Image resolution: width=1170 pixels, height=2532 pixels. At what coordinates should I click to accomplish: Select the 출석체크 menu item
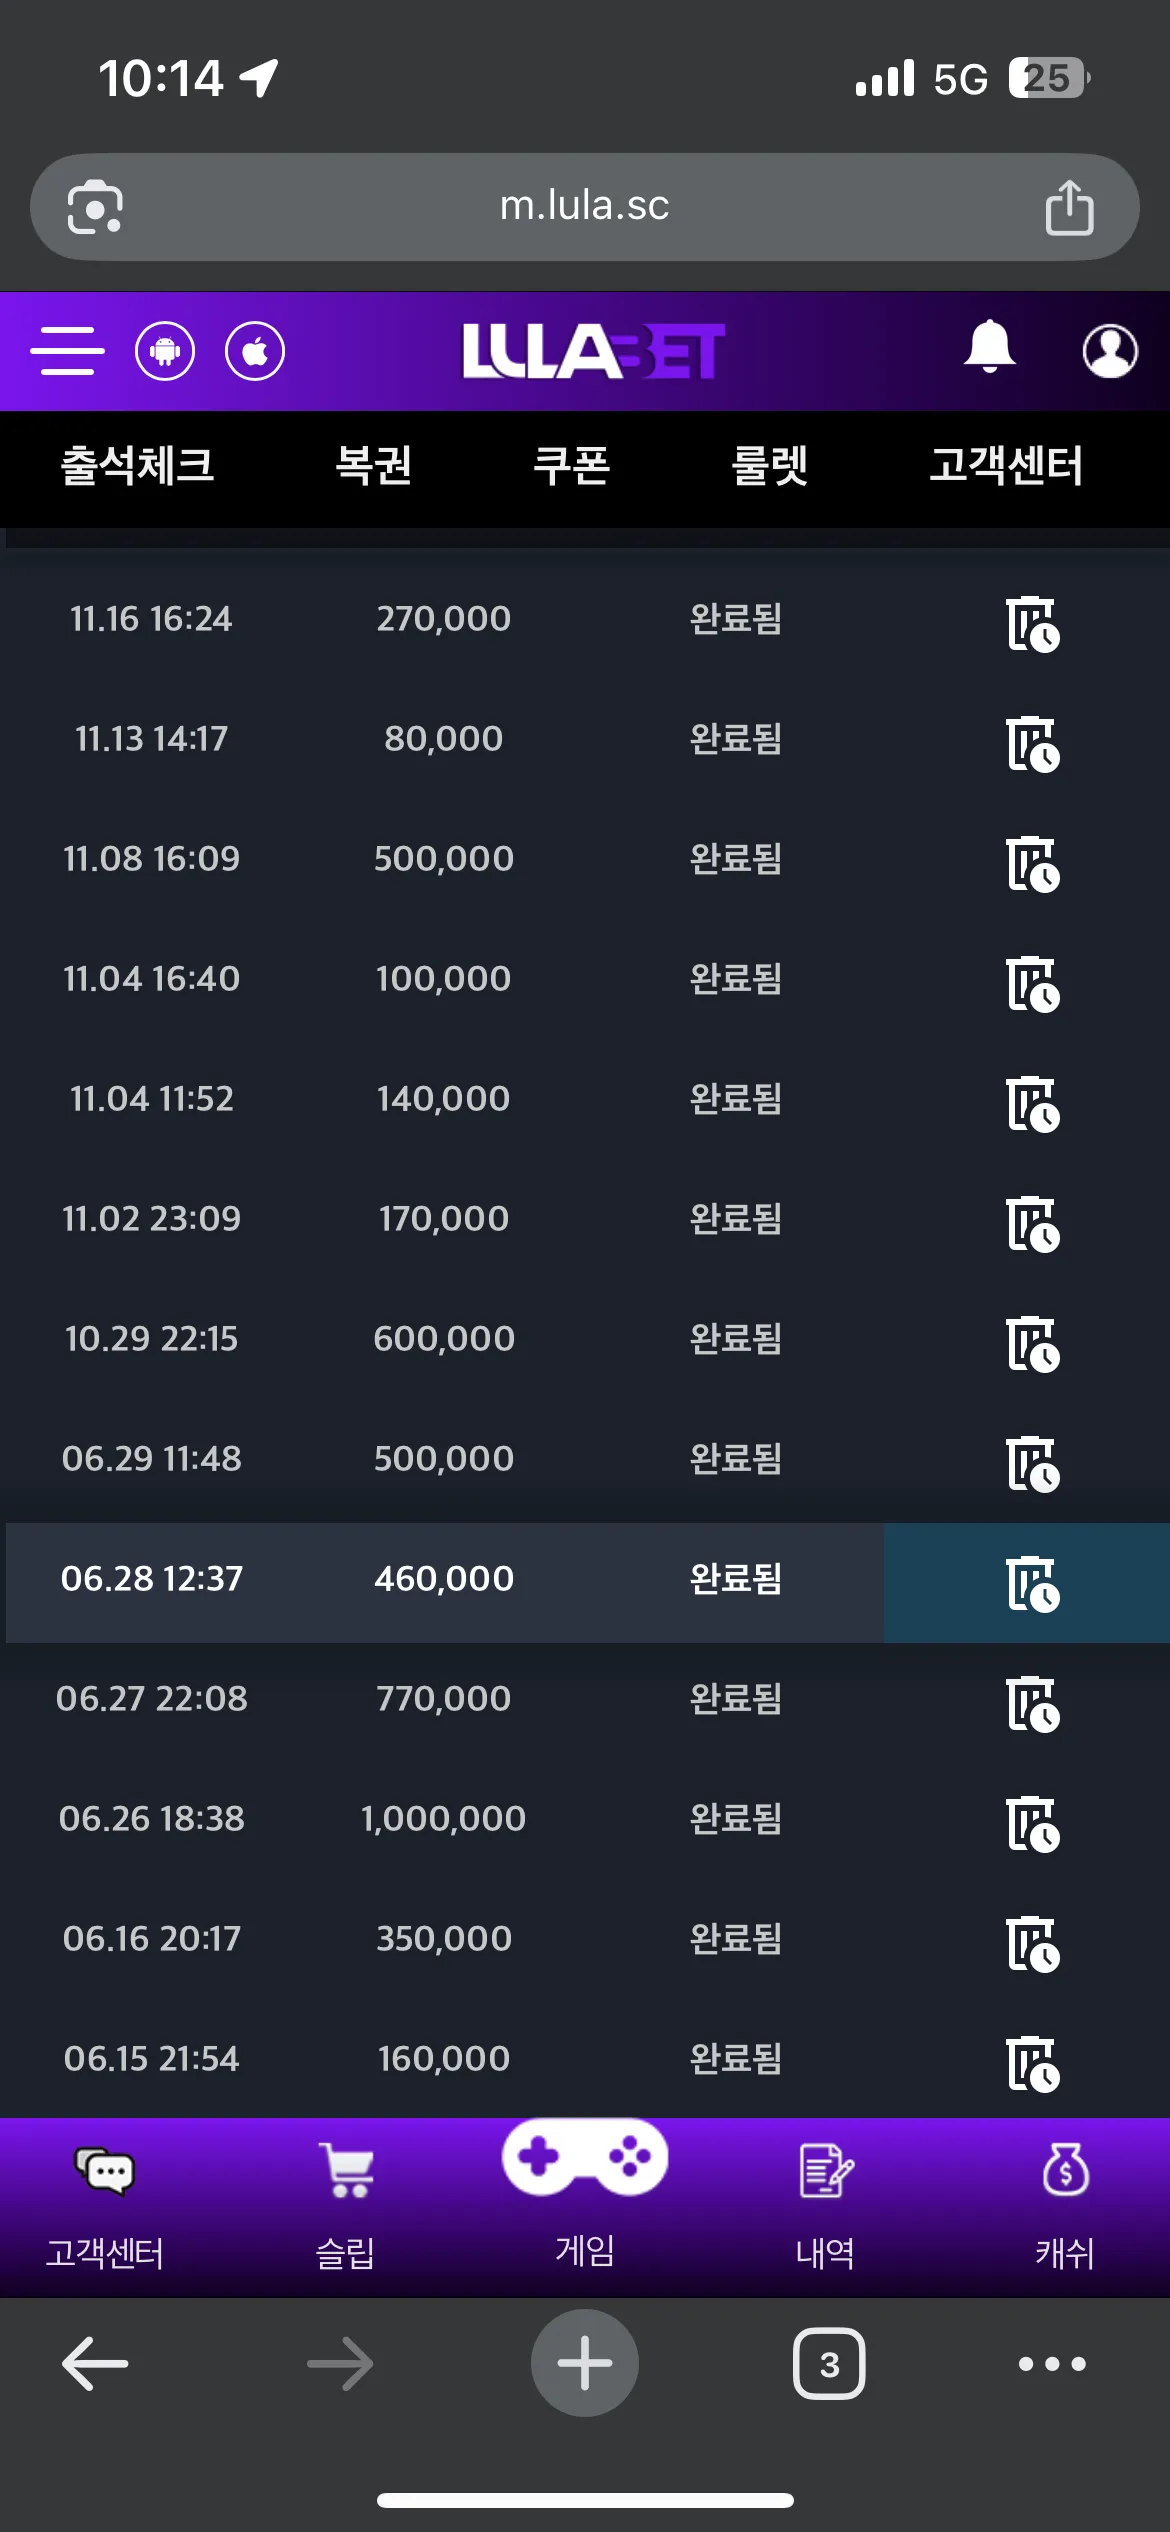(x=138, y=466)
